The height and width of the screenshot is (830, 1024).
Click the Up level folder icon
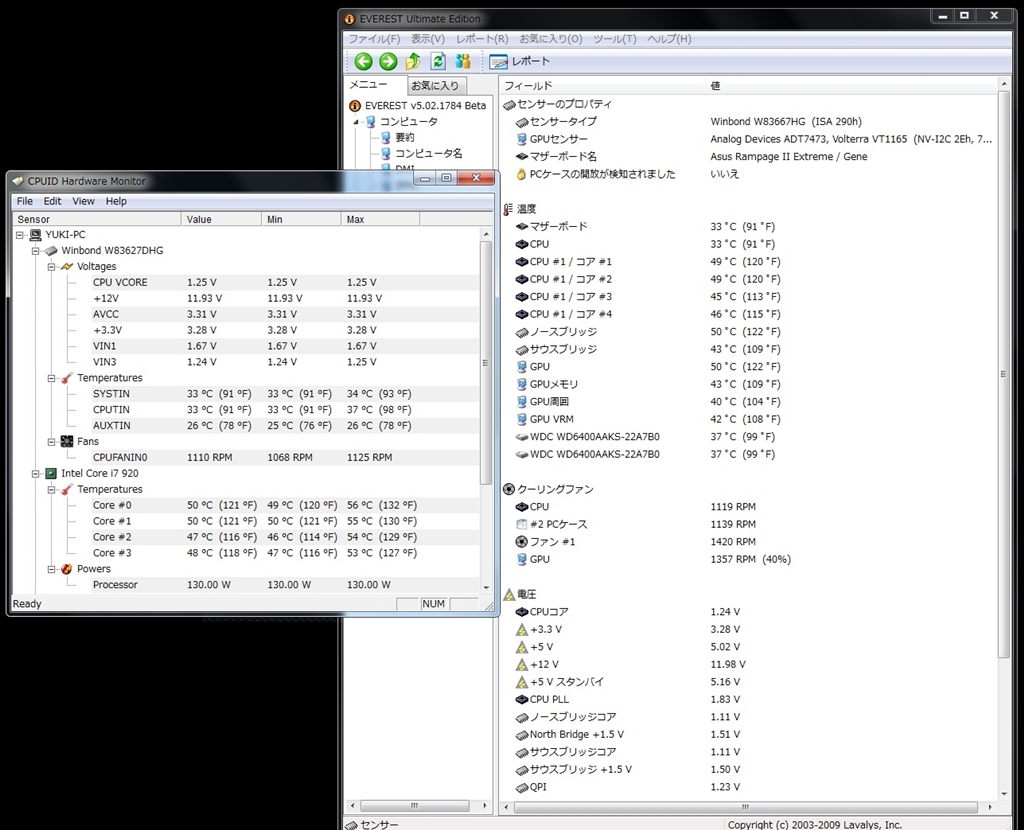pyautogui.click(x=413, y=62)
